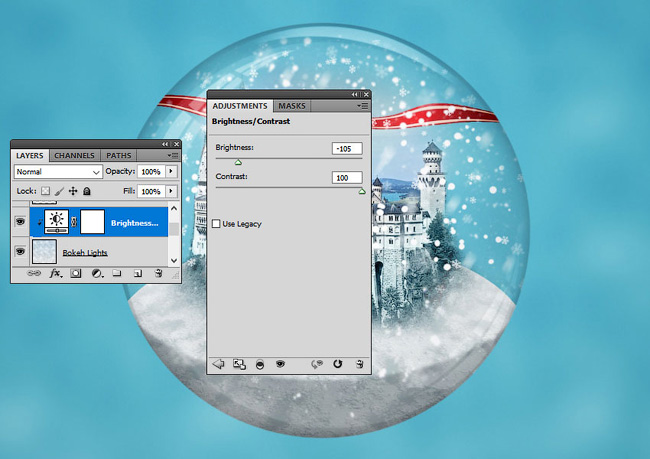Click the Fill 100% value field
650x459 pixels.
[x=151, y=191]
